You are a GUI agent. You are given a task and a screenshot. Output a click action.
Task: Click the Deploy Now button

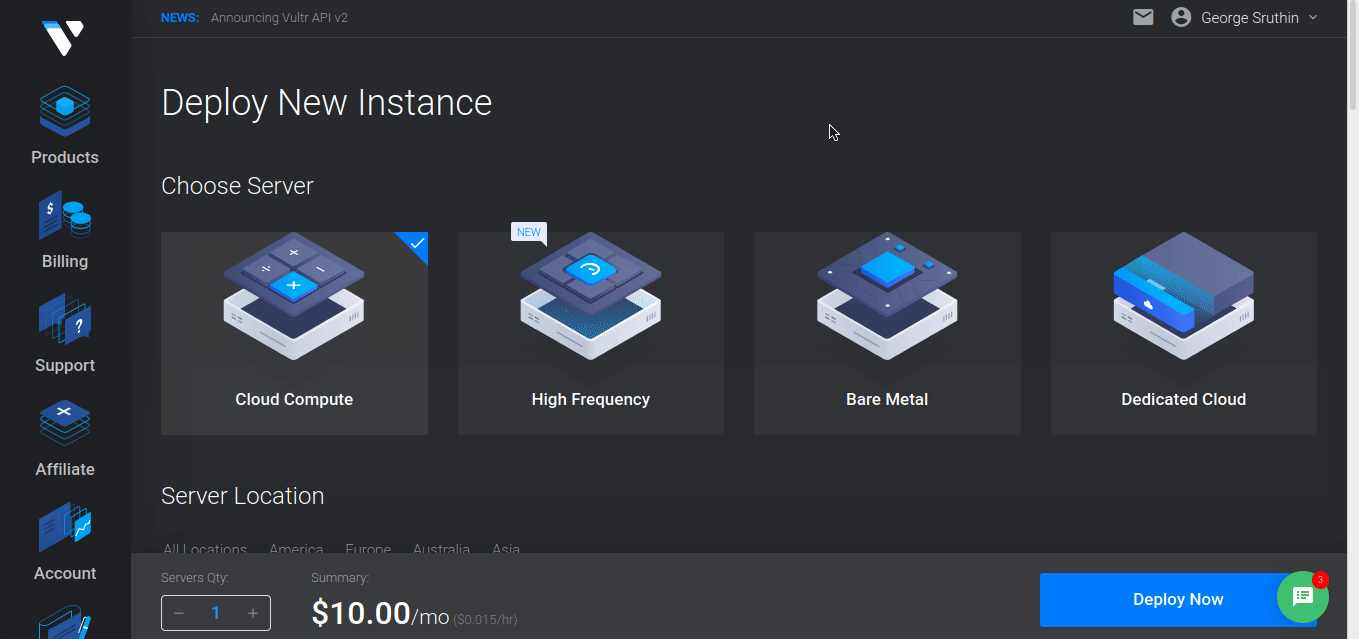click(1178, 600)
